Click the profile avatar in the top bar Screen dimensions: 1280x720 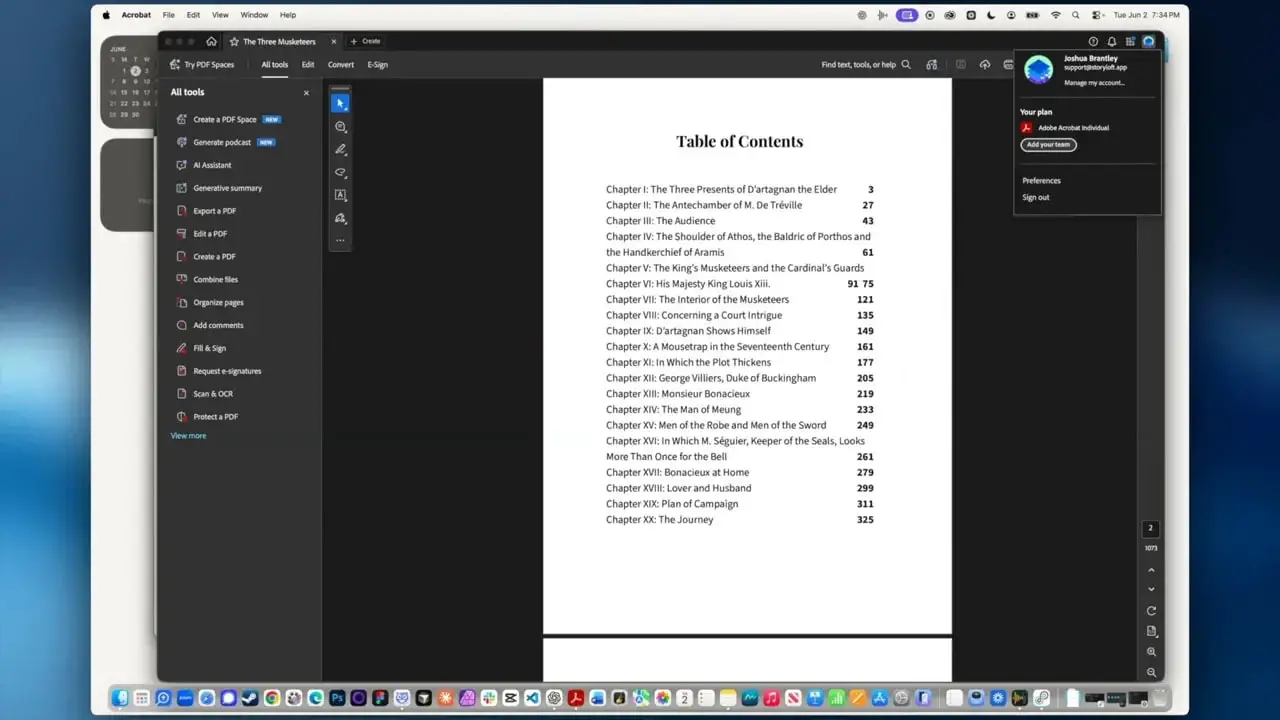pos(1148,41)
